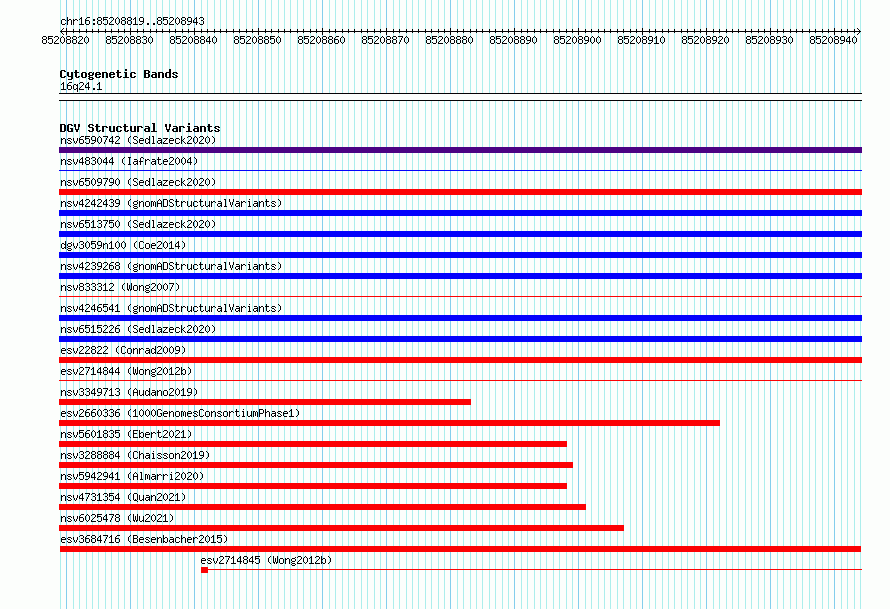Select nsv6513750 (Sedlazeck2020) label
This screenshot has width=890, height=609.
[138, 224]
